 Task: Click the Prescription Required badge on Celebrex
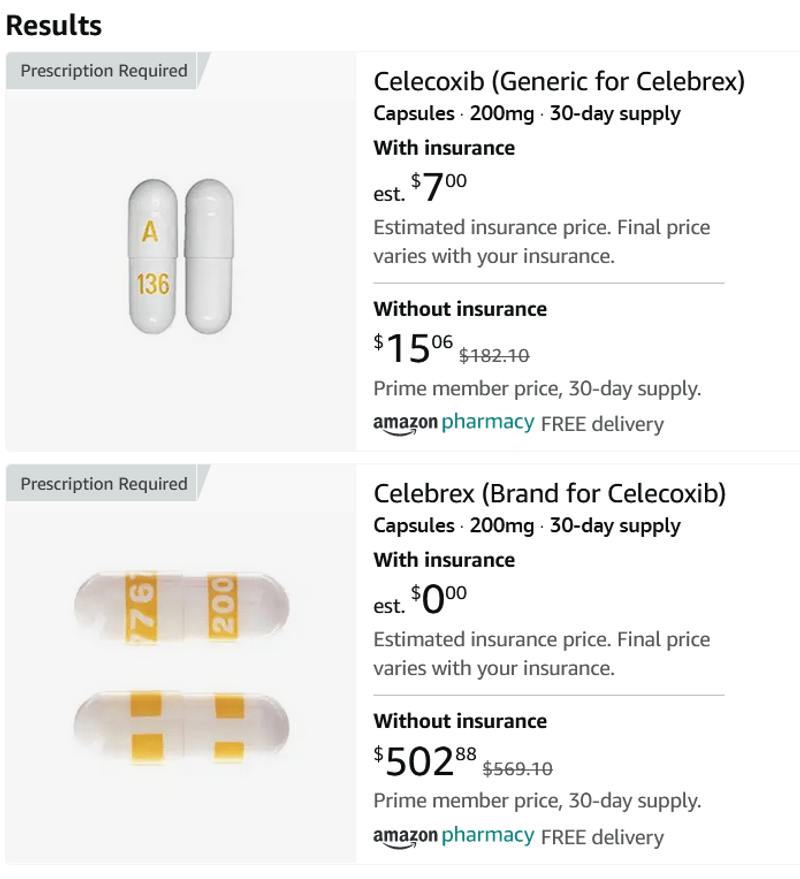104,484
